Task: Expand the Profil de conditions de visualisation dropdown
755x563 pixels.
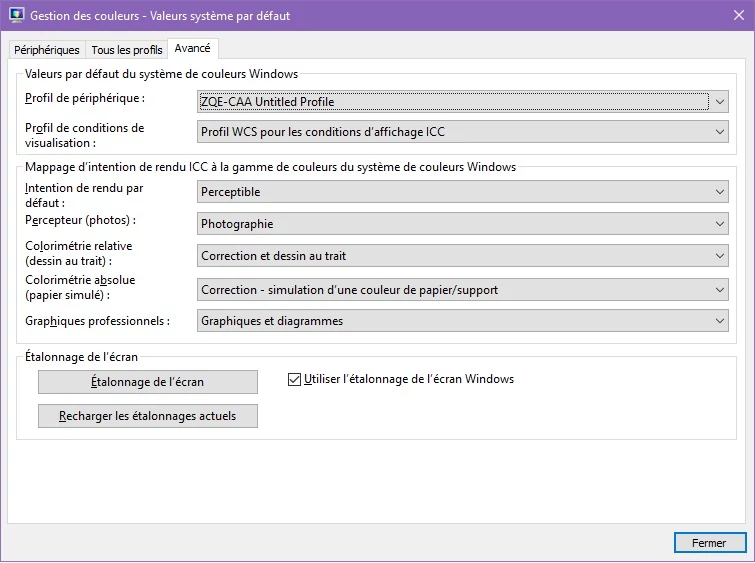Action: (x=463, y=131)
